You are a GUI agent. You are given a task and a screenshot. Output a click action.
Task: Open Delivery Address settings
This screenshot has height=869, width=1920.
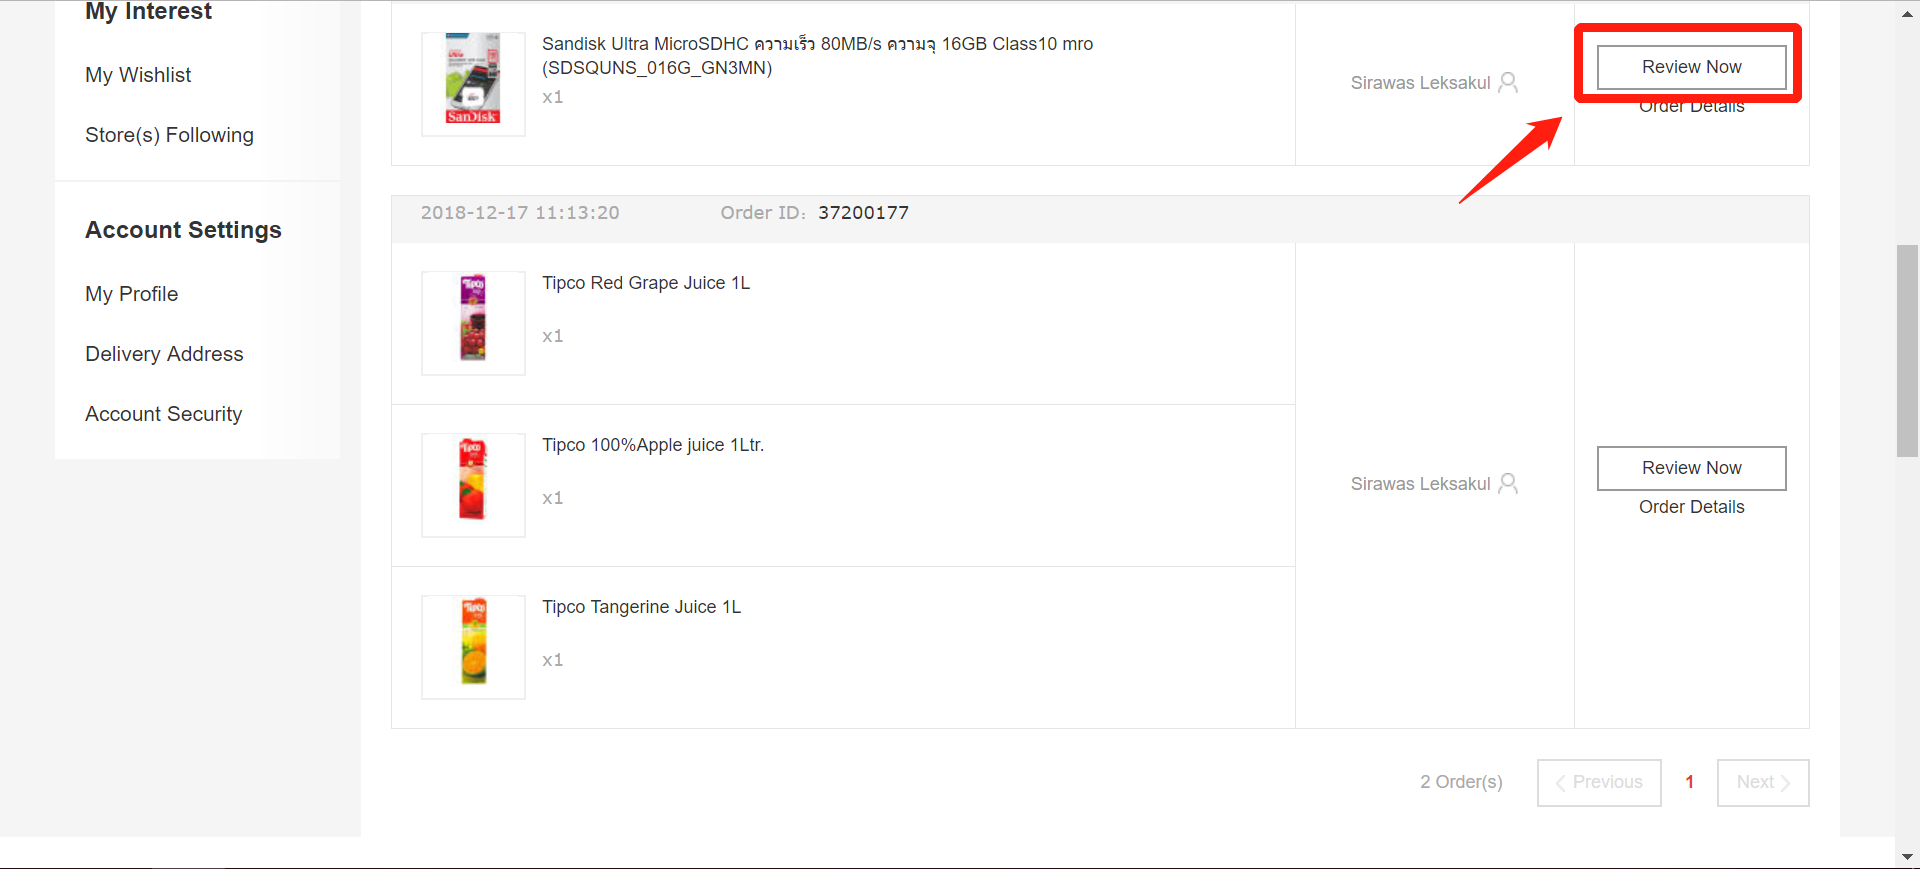[164, 354]
